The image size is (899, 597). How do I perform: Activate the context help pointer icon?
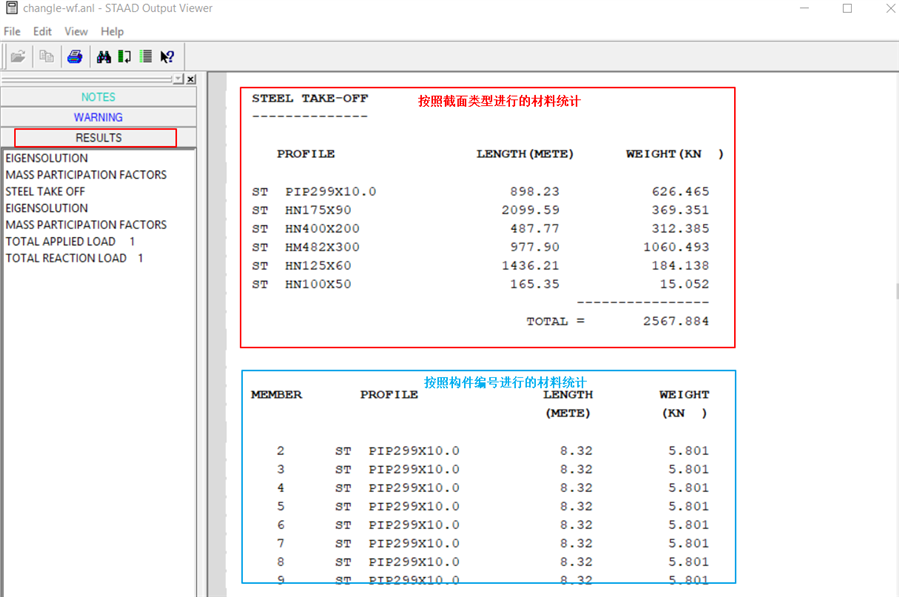click(x=168, y=57)
